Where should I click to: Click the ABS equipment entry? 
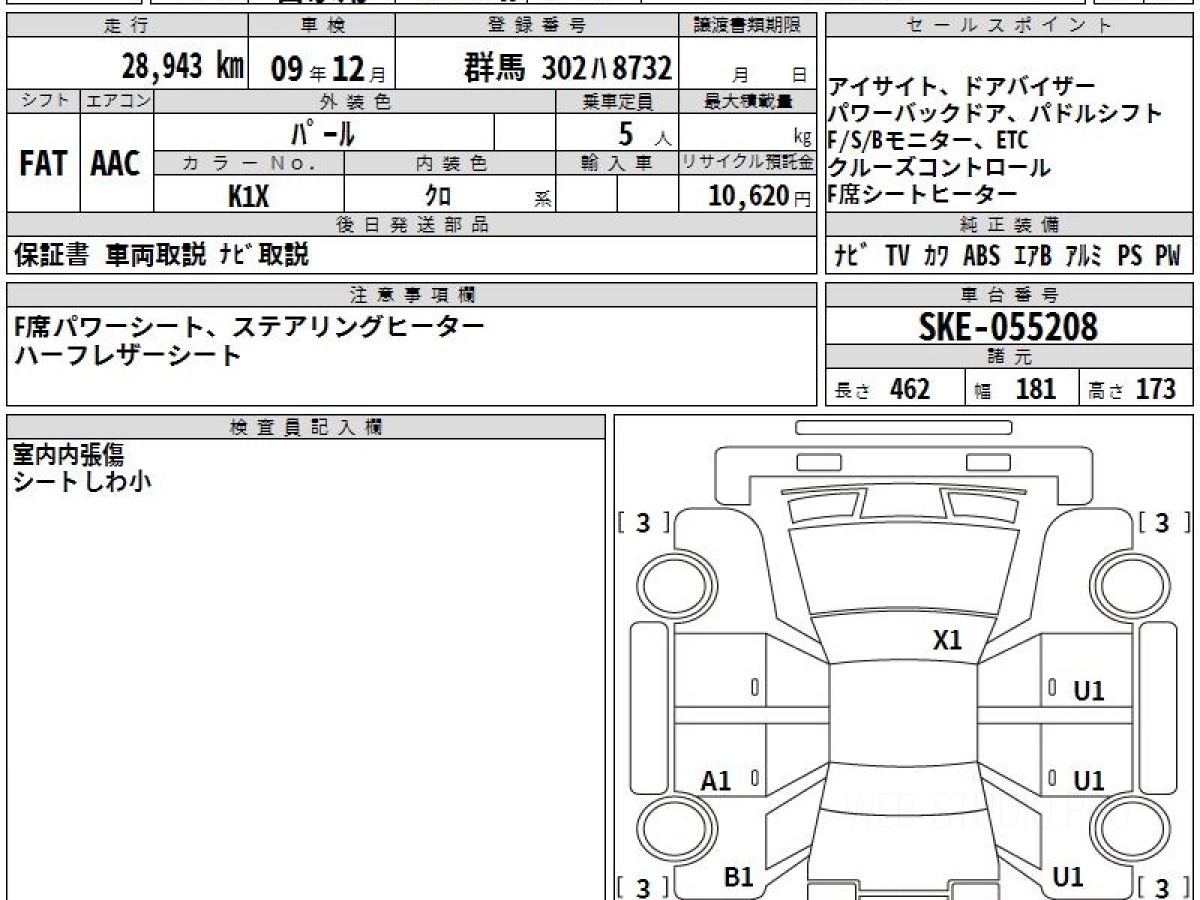point(981,256)
